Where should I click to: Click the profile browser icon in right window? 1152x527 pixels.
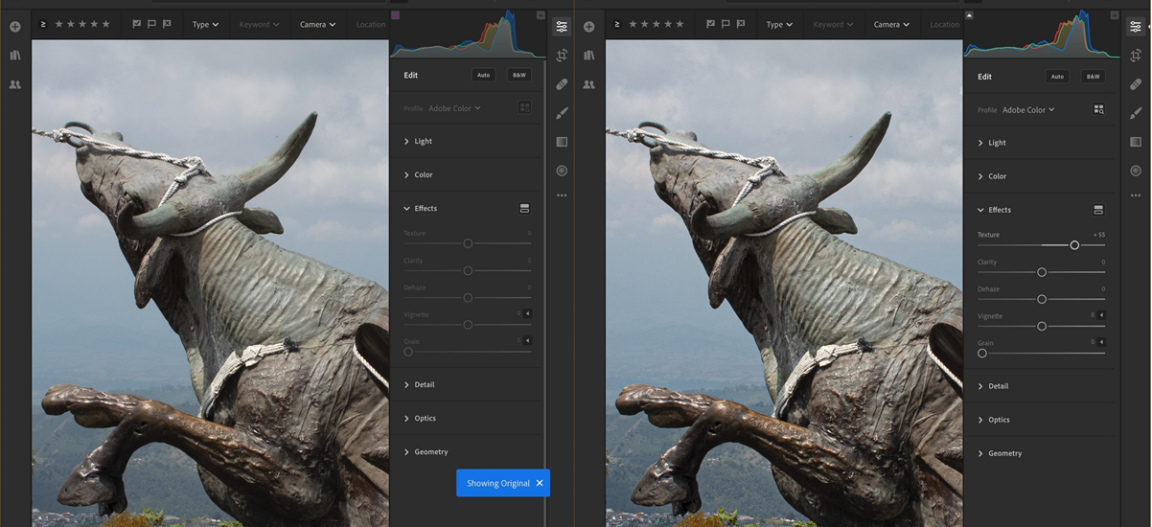[x=1099, y=109]
